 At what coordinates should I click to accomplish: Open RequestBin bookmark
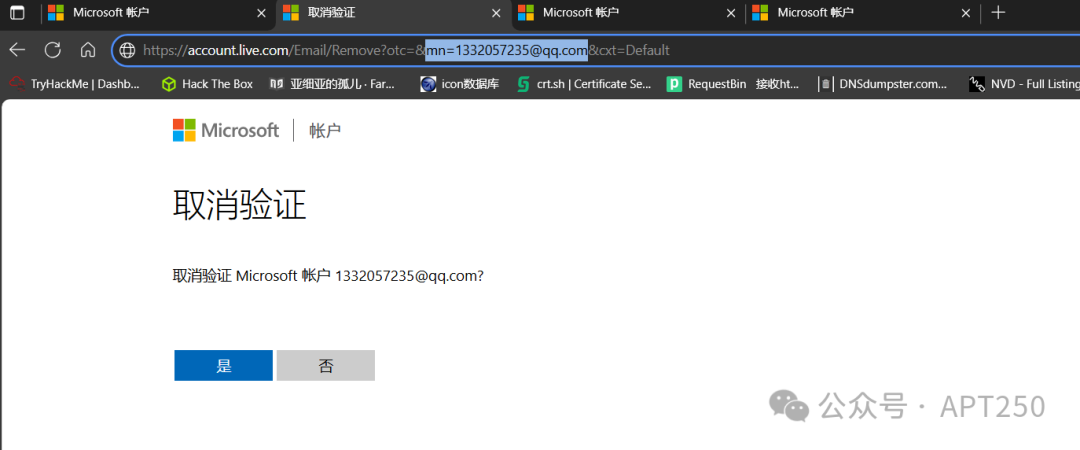[x=733, y=84]
